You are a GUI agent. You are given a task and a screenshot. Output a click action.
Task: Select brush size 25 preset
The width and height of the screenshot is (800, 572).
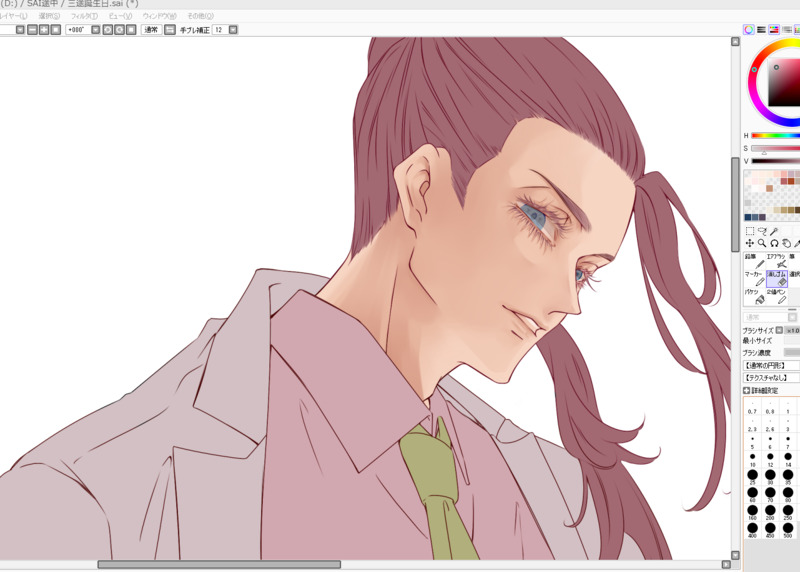pos(752,477)
